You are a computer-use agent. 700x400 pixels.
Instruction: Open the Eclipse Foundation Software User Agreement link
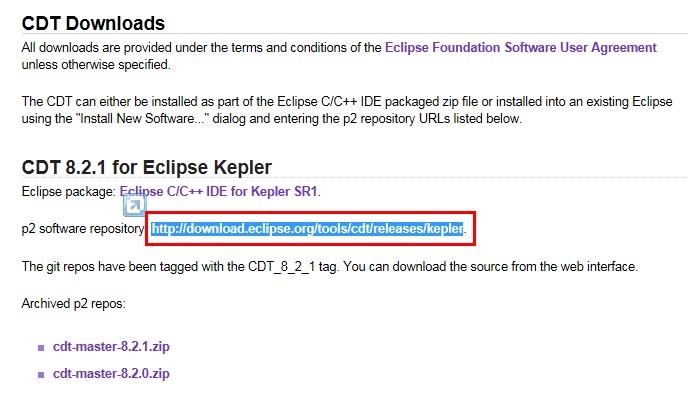(521, 48)
